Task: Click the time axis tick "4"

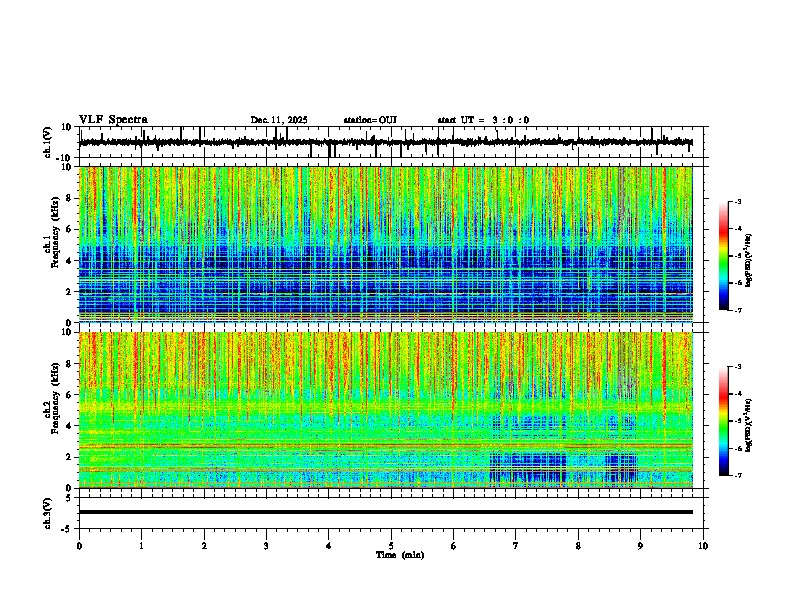Action: pyautogui.click(x=329, y=546)
